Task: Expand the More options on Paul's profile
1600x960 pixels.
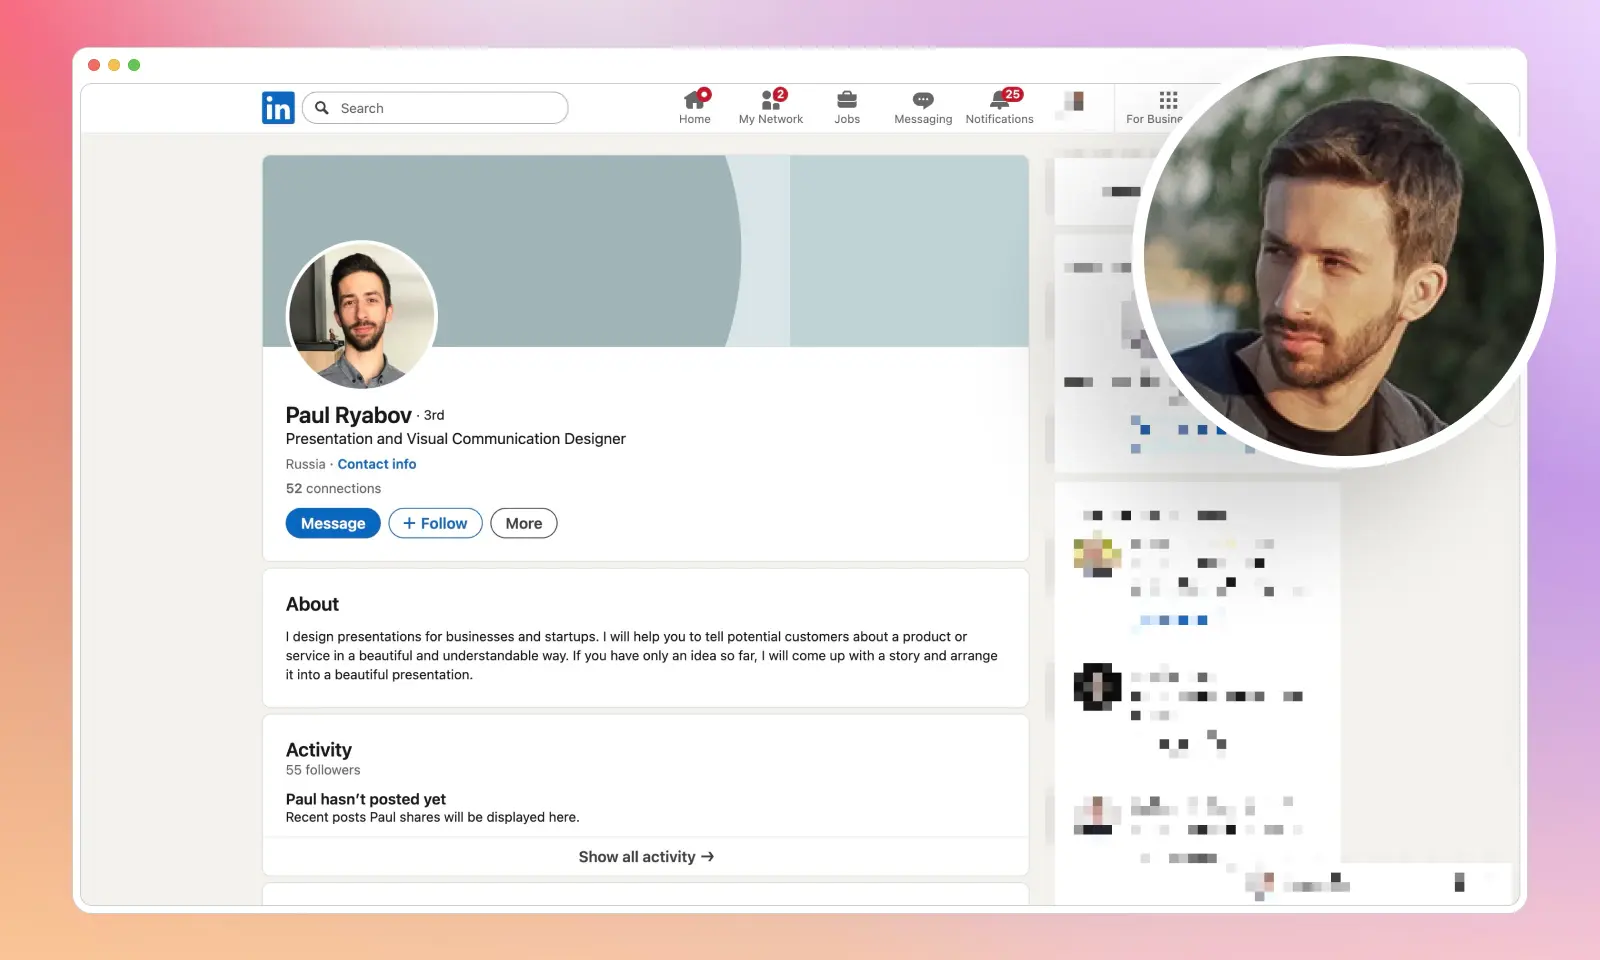Action: pyautogui.click(x=523, y=523)
